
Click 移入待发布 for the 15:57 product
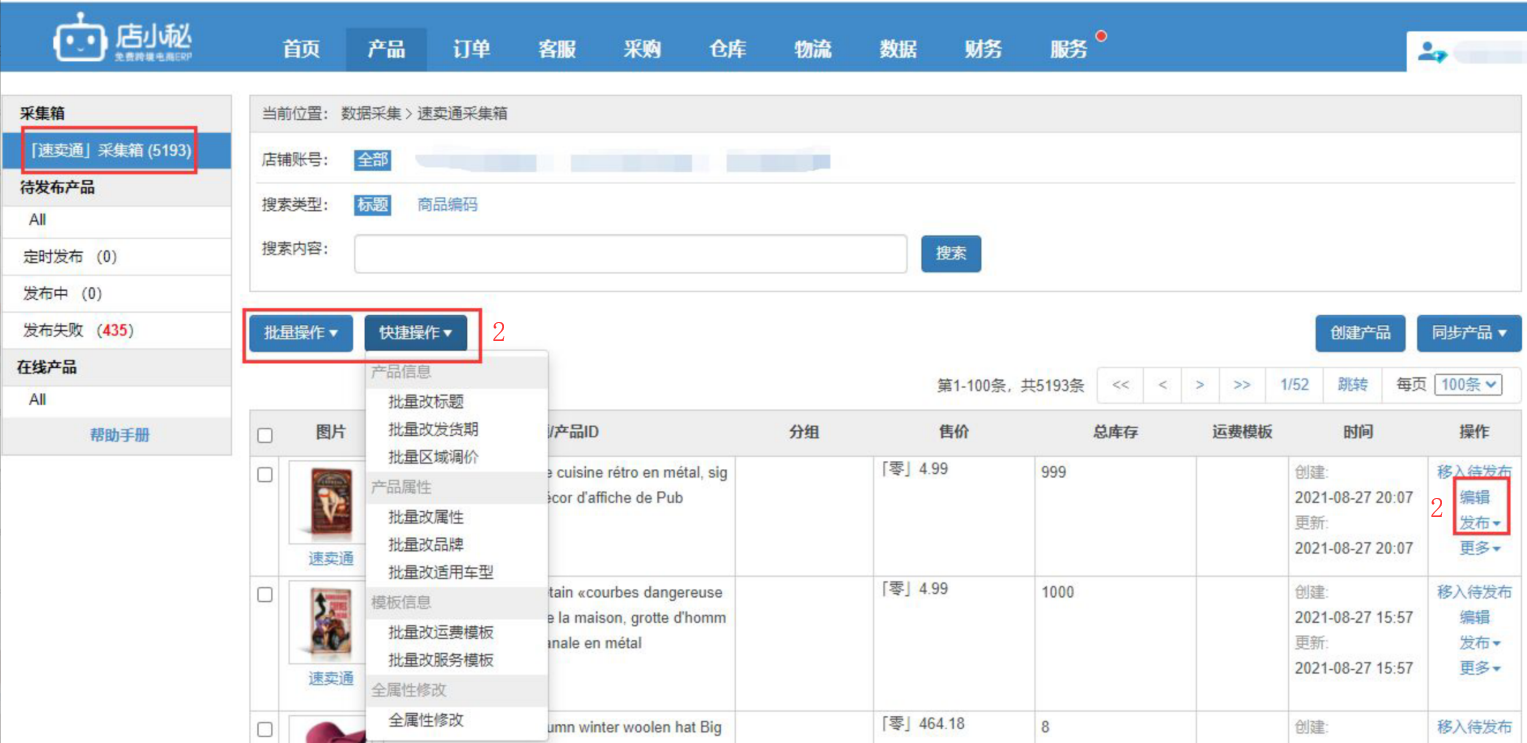(1474, 592)
